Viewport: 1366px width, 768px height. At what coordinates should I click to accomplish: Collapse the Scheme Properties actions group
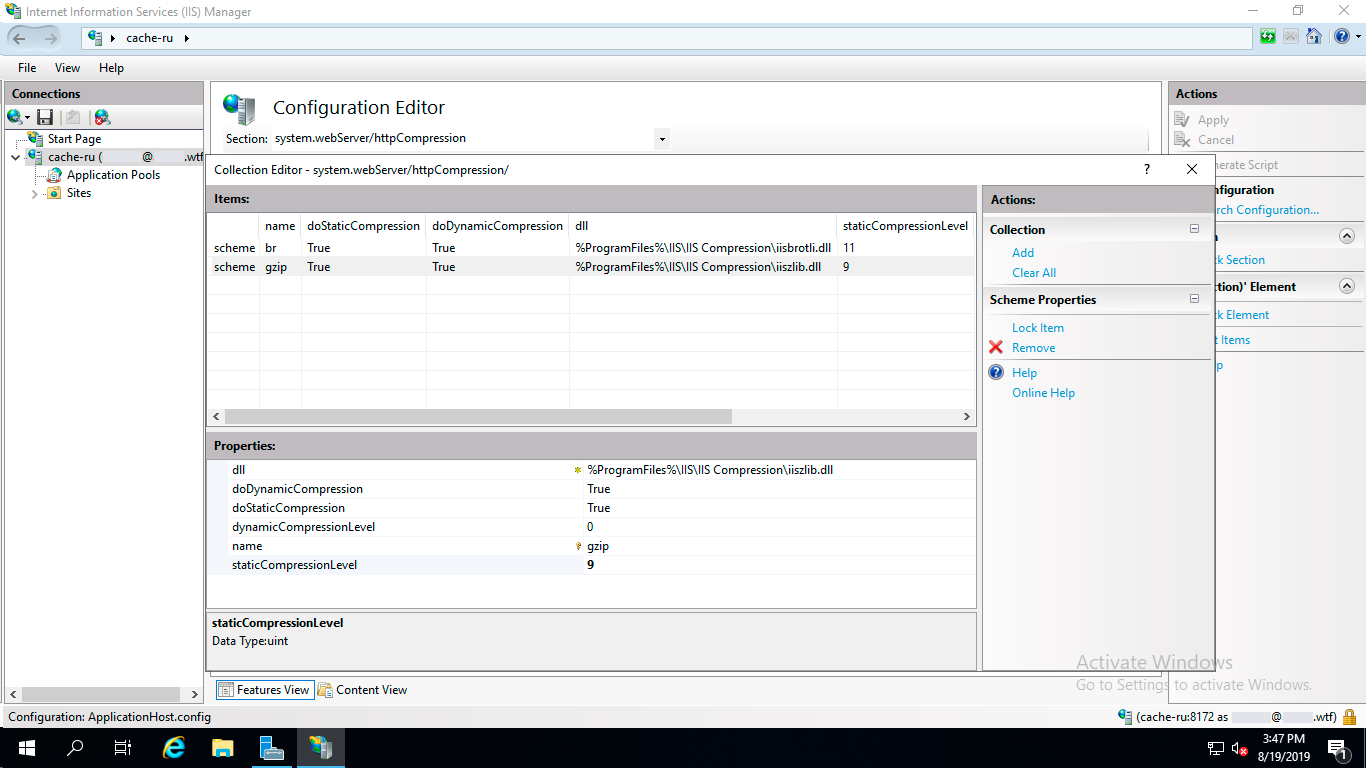click(x=1194, y=299)
